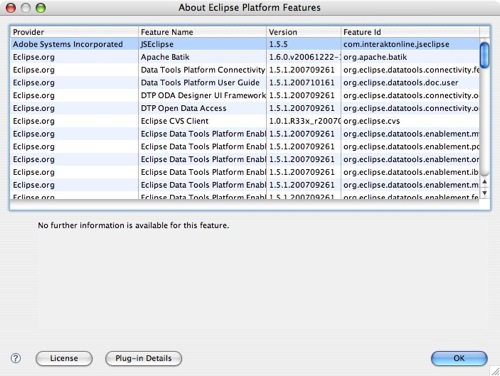500x376 pixels.
Task: Select the Apache Batik row
Action: pyautogui.click(x=245, y=57)
